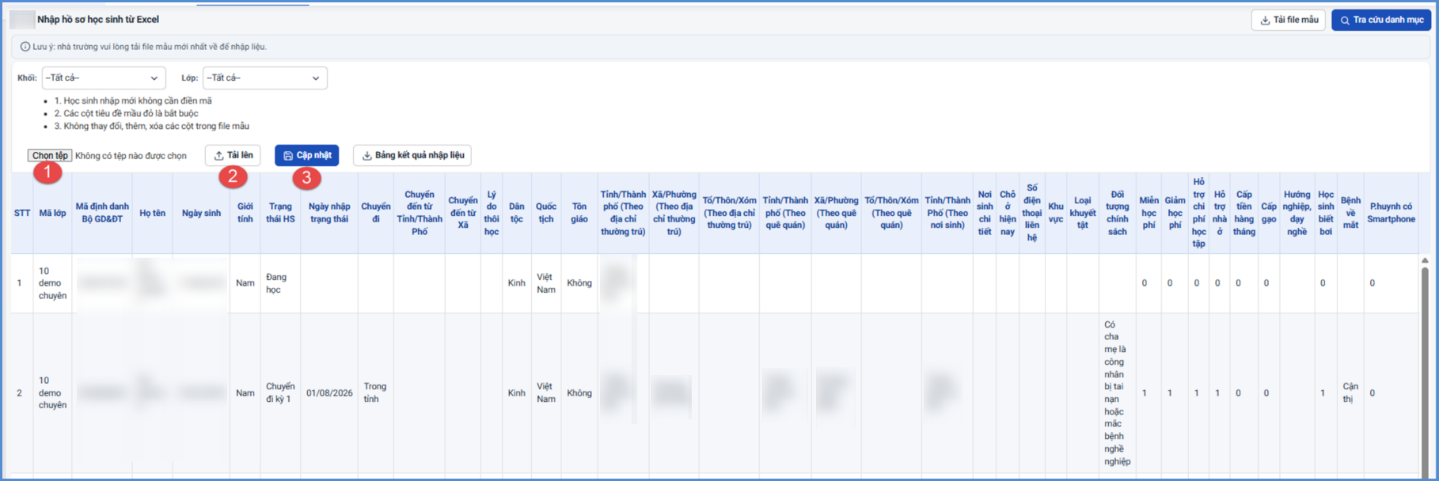The image size is (1439, 481).
Task: Click info icon beside Lưu ý note
Action: (25, 46)
